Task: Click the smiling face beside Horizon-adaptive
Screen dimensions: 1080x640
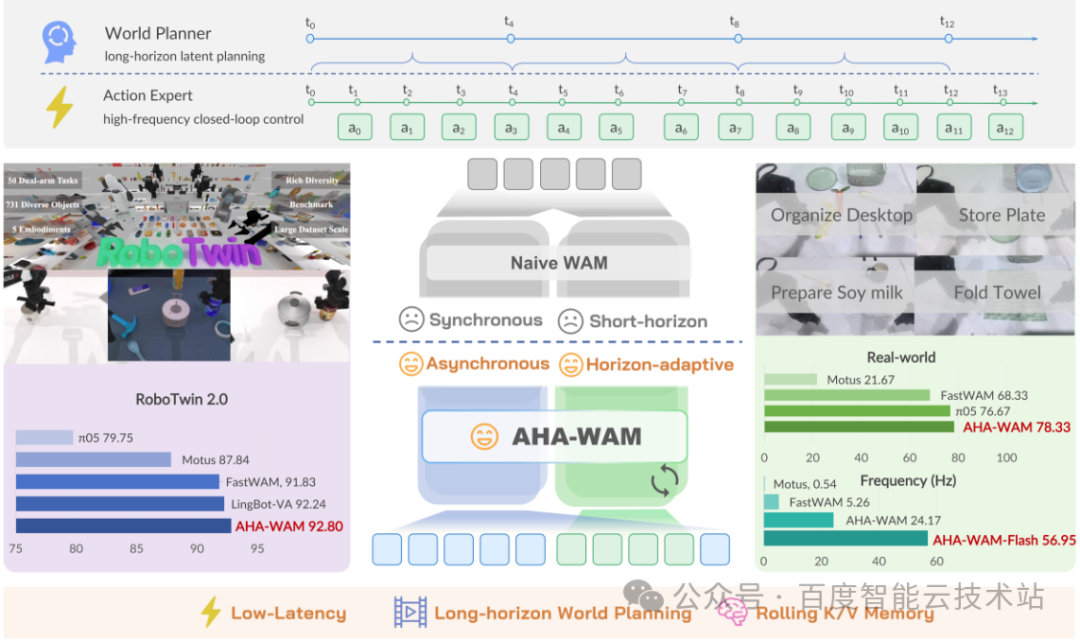Action: [x=570, y=364]
